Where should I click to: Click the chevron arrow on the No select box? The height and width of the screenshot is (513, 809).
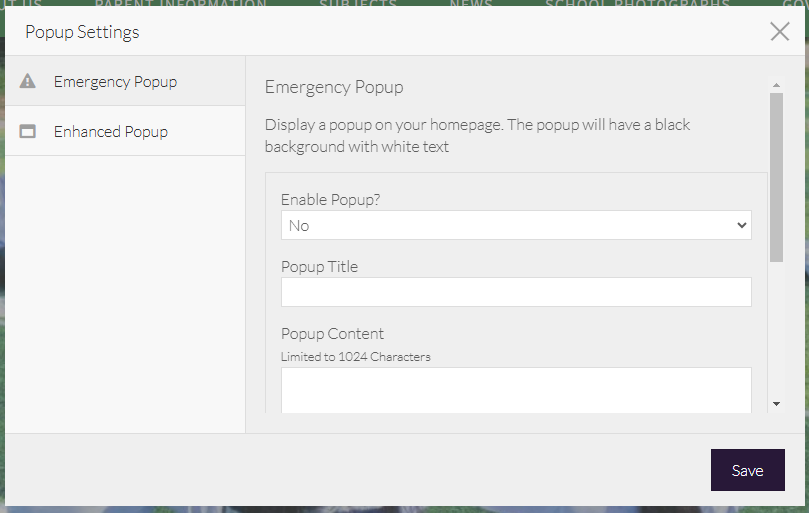point(741,225)
